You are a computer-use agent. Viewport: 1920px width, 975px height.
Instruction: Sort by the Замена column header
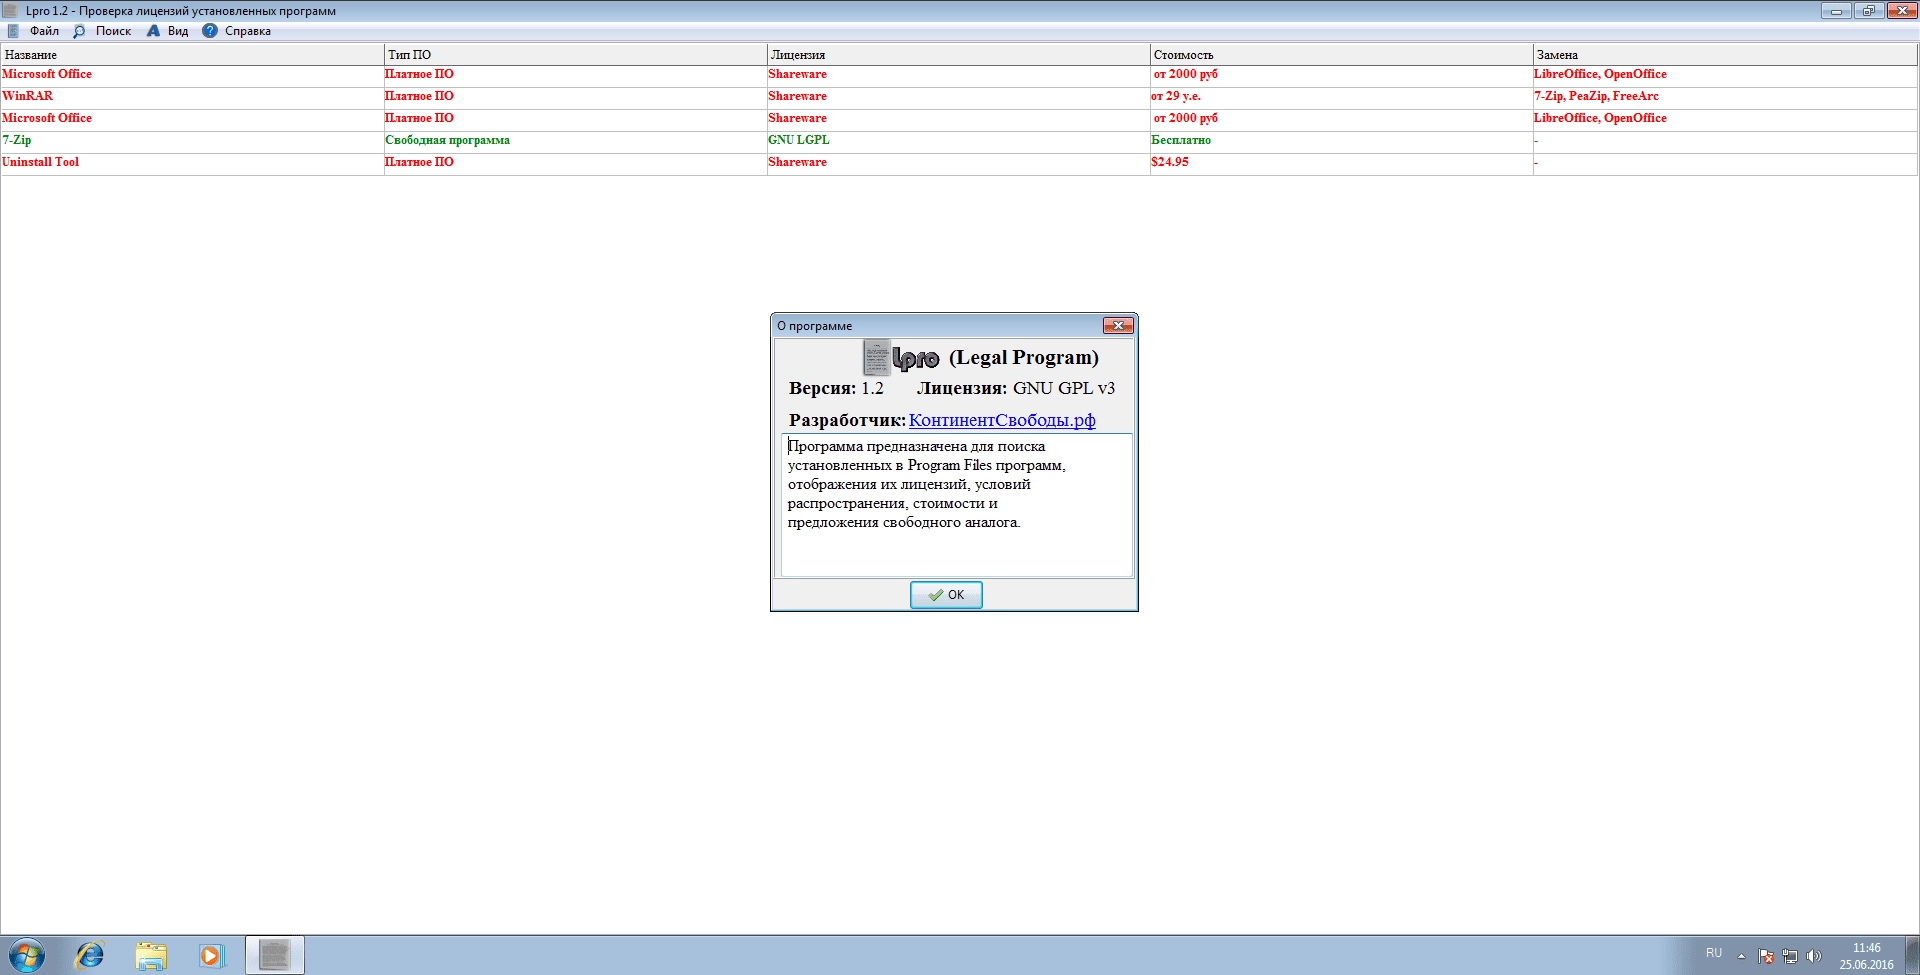[x=1725, y=55]
